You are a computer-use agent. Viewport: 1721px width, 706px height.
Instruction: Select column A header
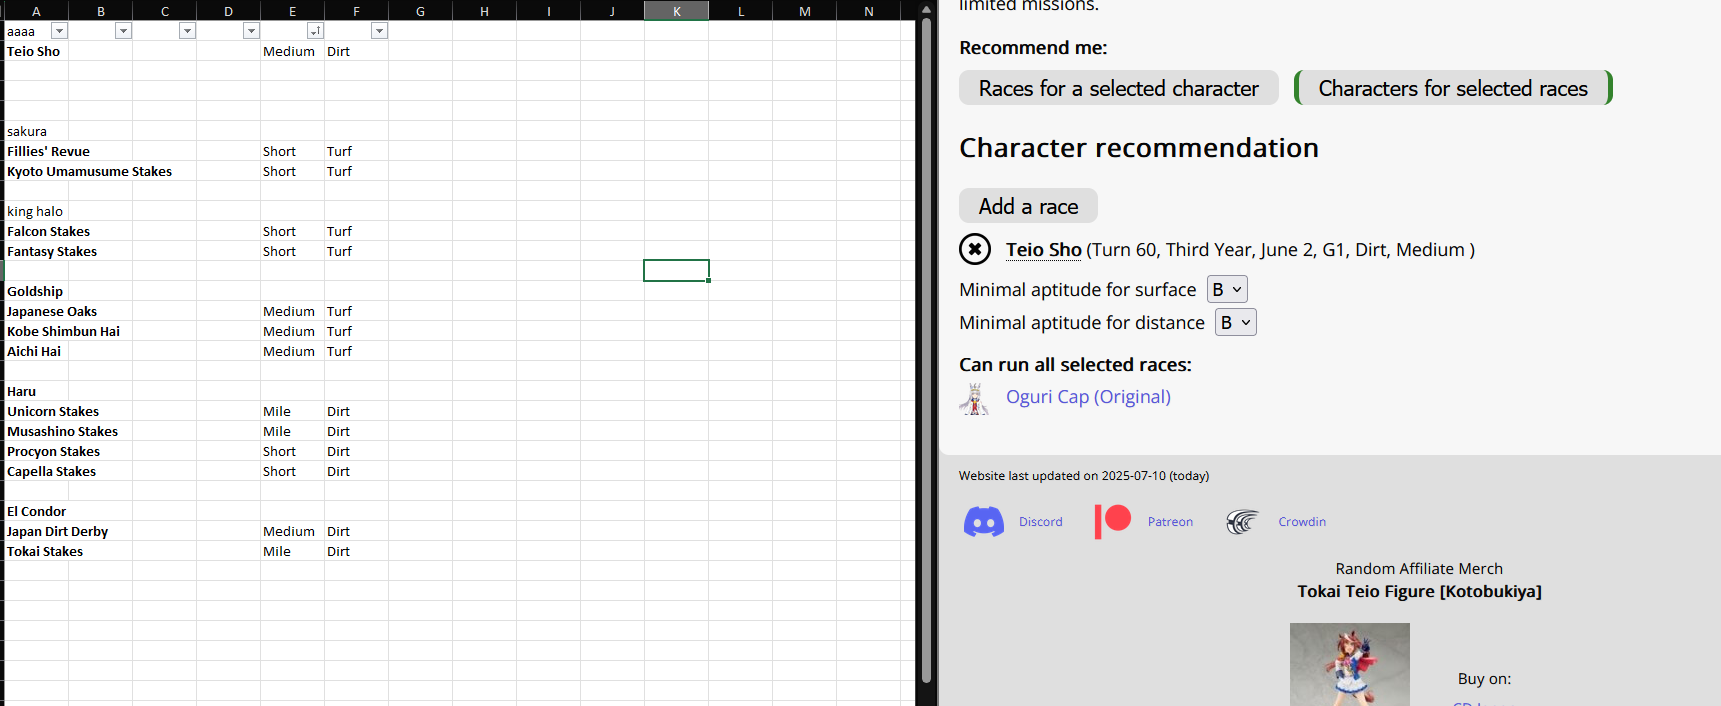37,11
